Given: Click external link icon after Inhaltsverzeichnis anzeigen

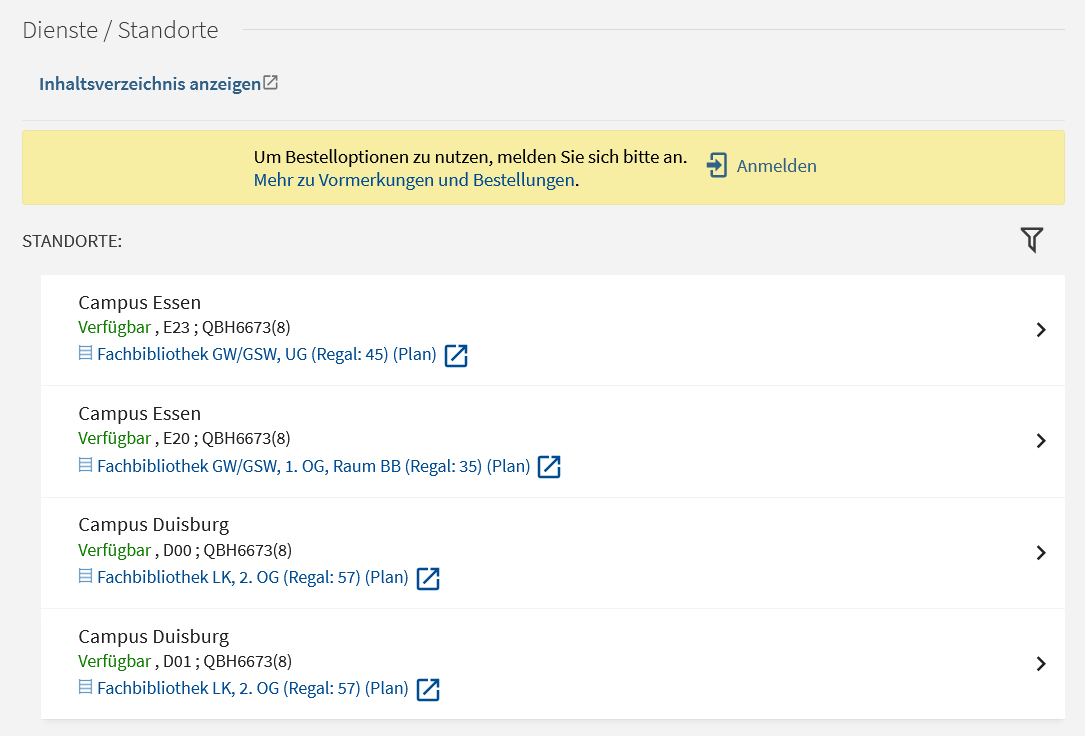Looking at the screenshot, I should coord(271,83).
